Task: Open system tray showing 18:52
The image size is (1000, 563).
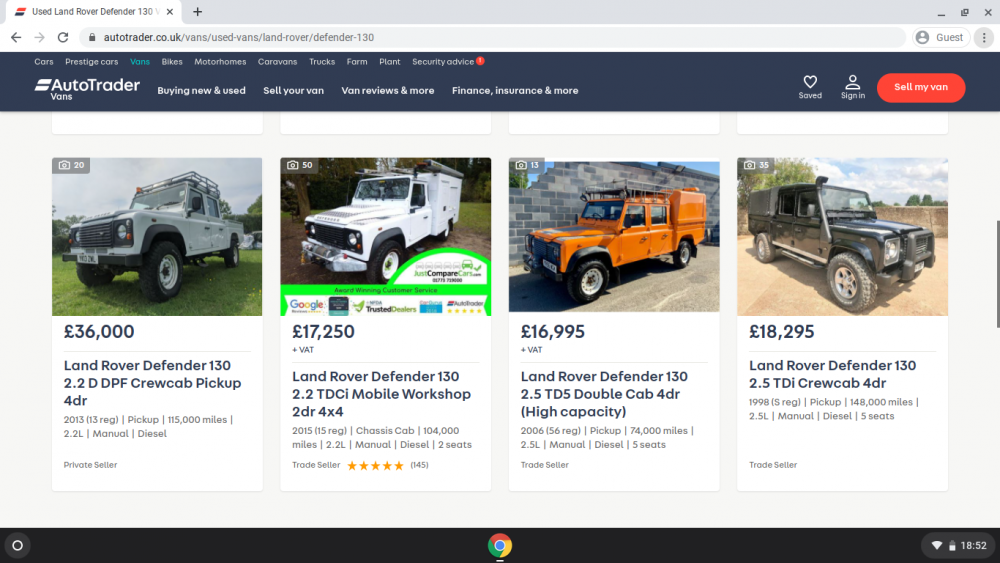Action: tap(959, 546)
